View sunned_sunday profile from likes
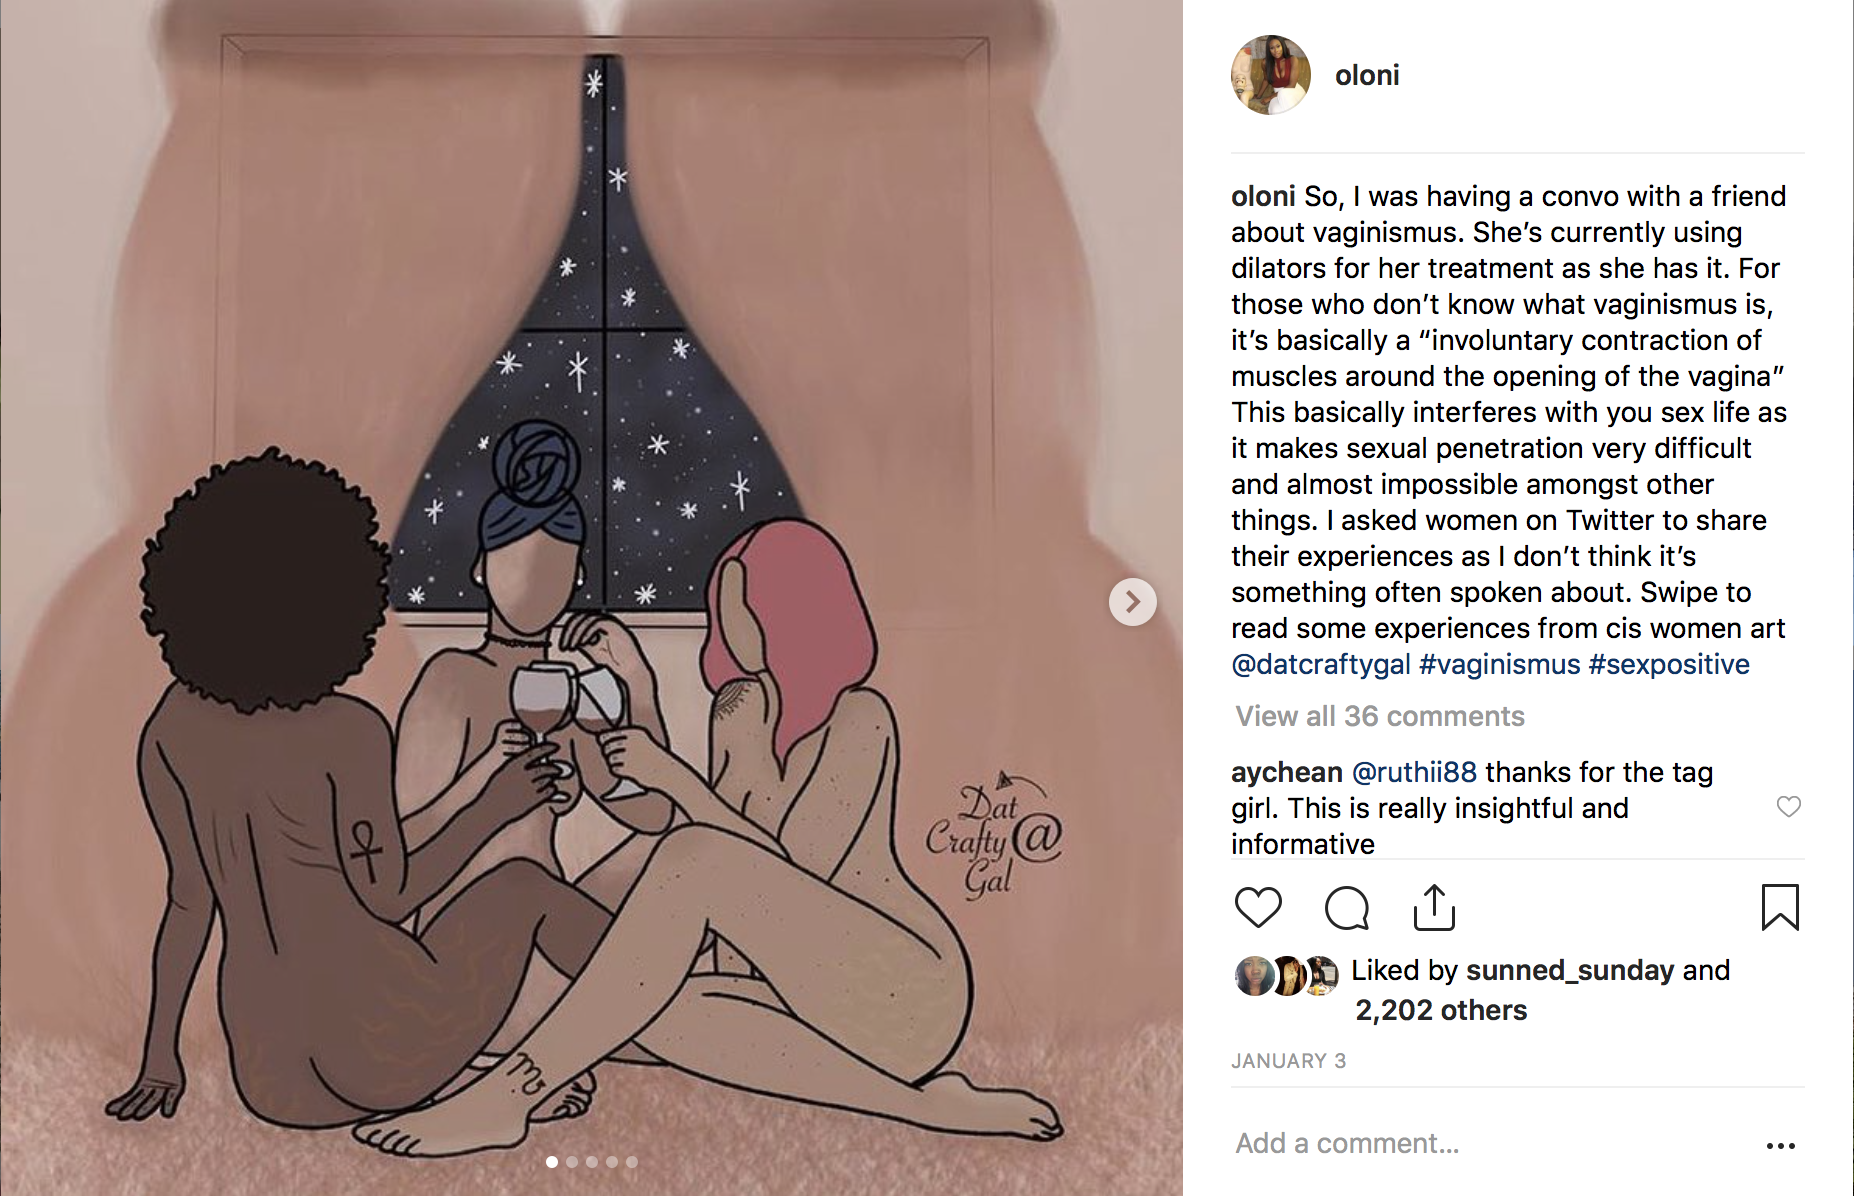 click(1570, 970)
